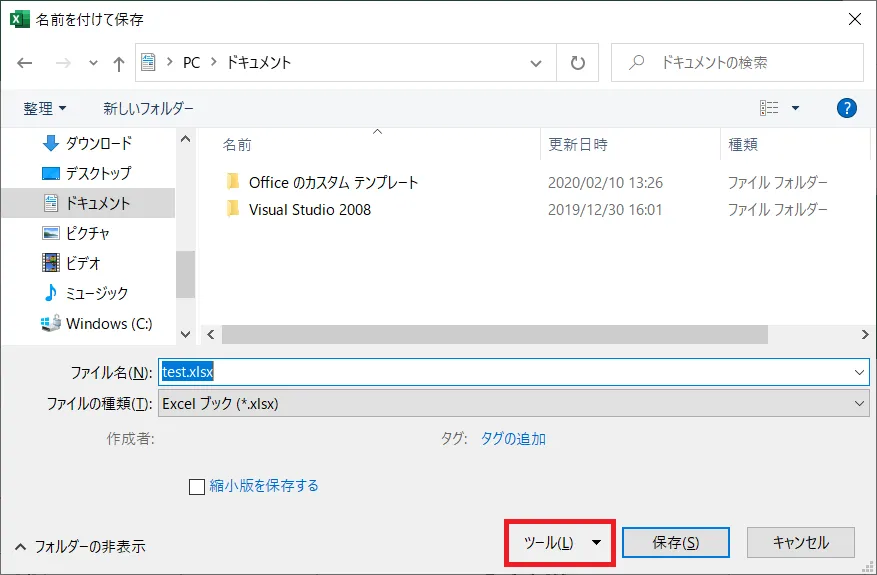Click navigation pane scroll up arrow
This screenshot has height=575, width=877.
pyautogui.click(x=186, y=139)
